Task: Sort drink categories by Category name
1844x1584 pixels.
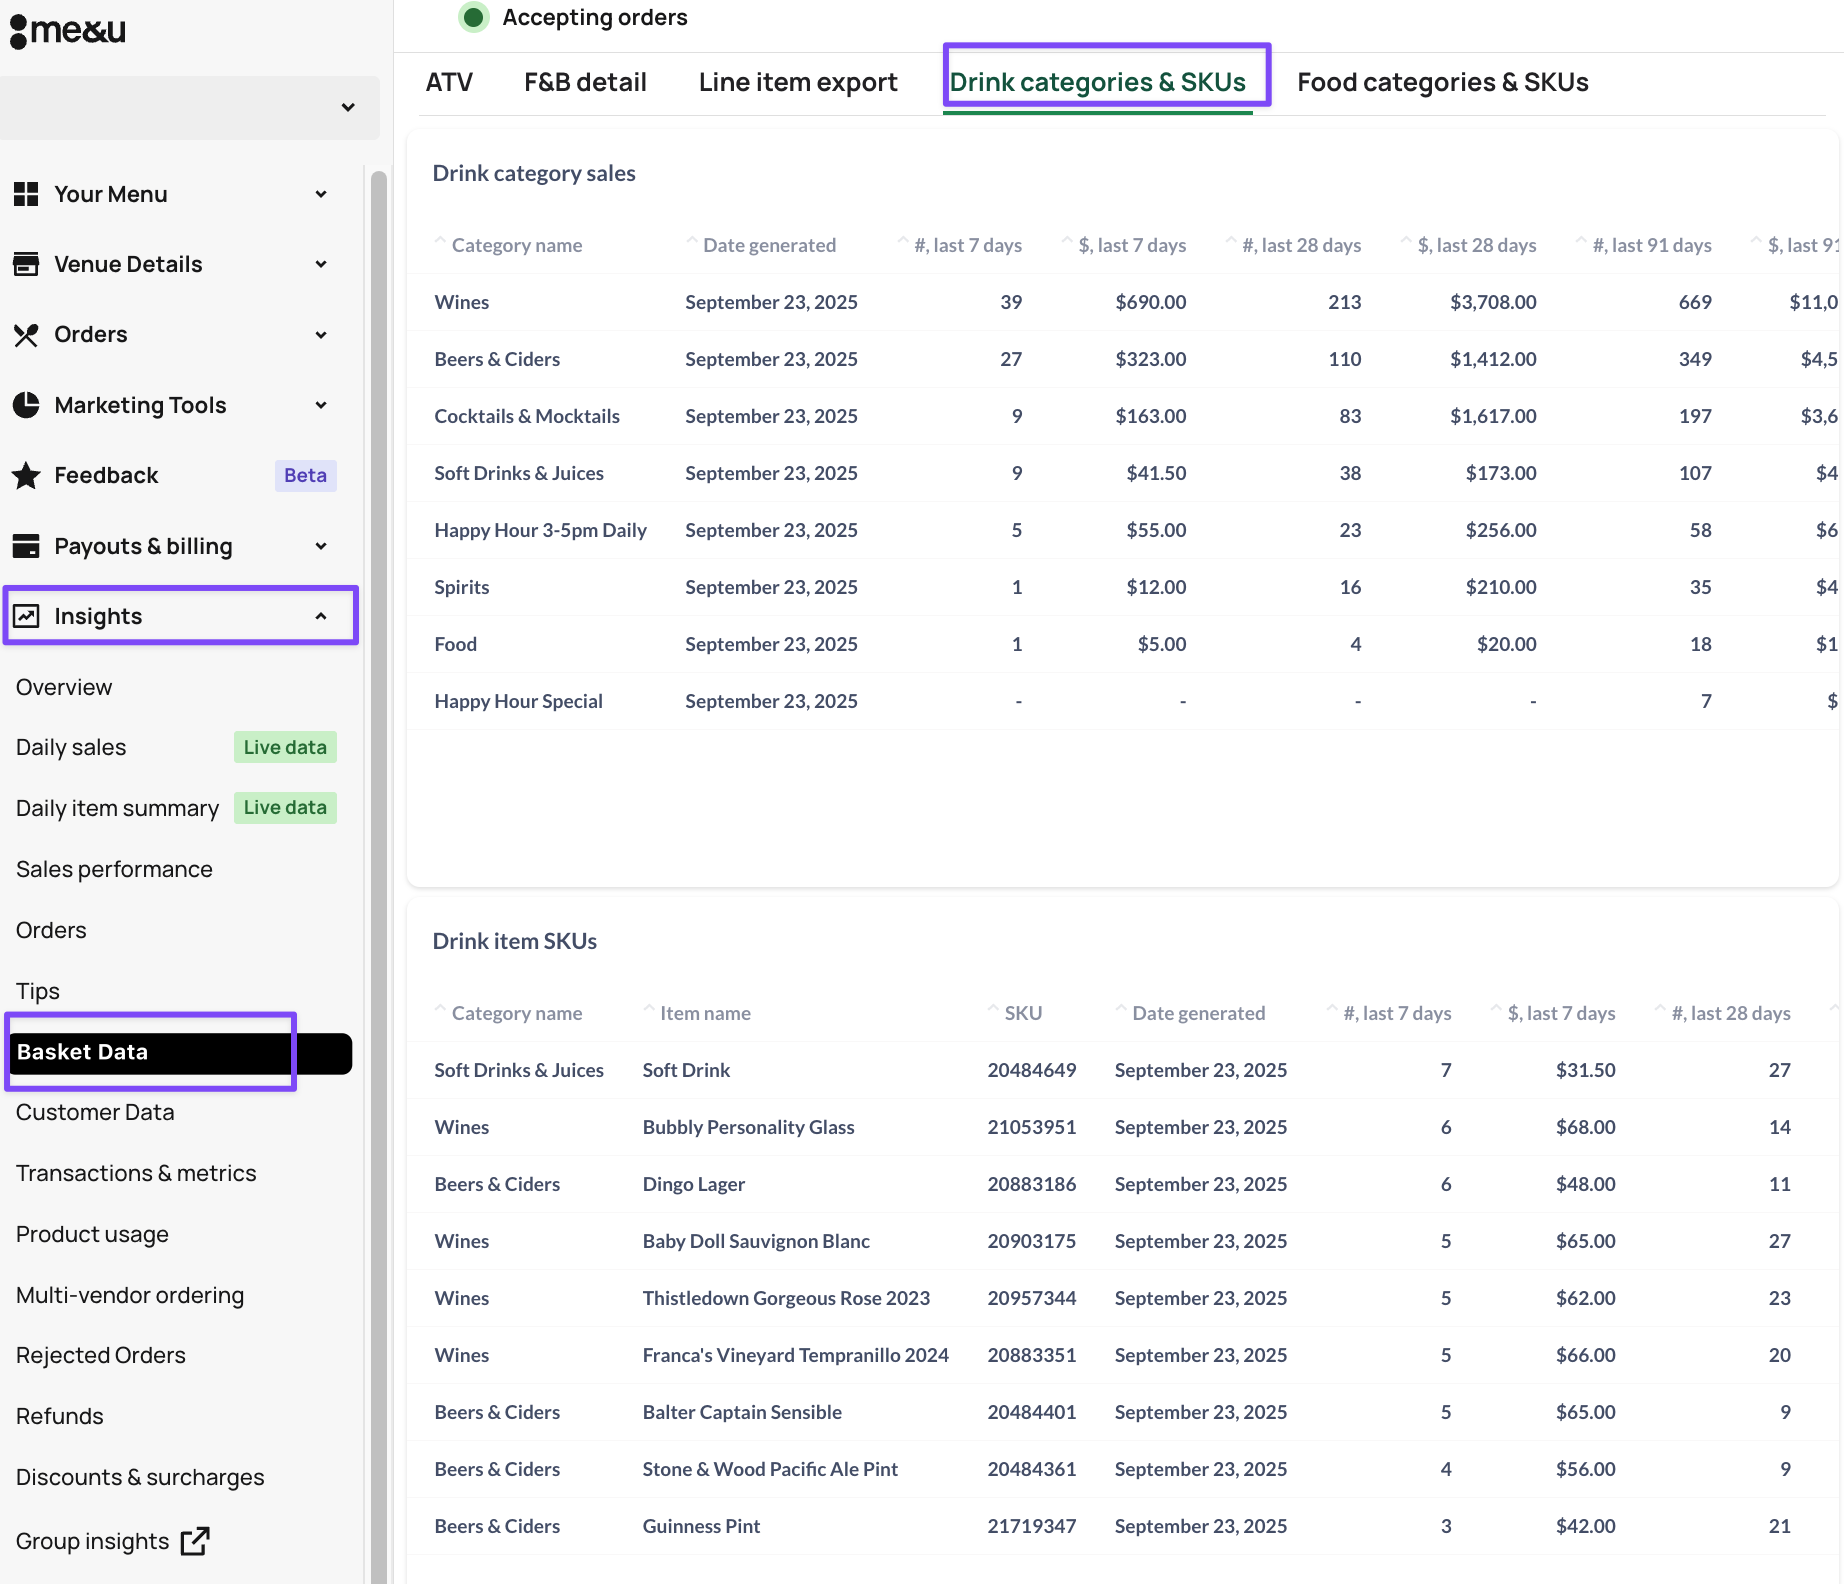Action: pyautogui.click(x=516, y=245)
